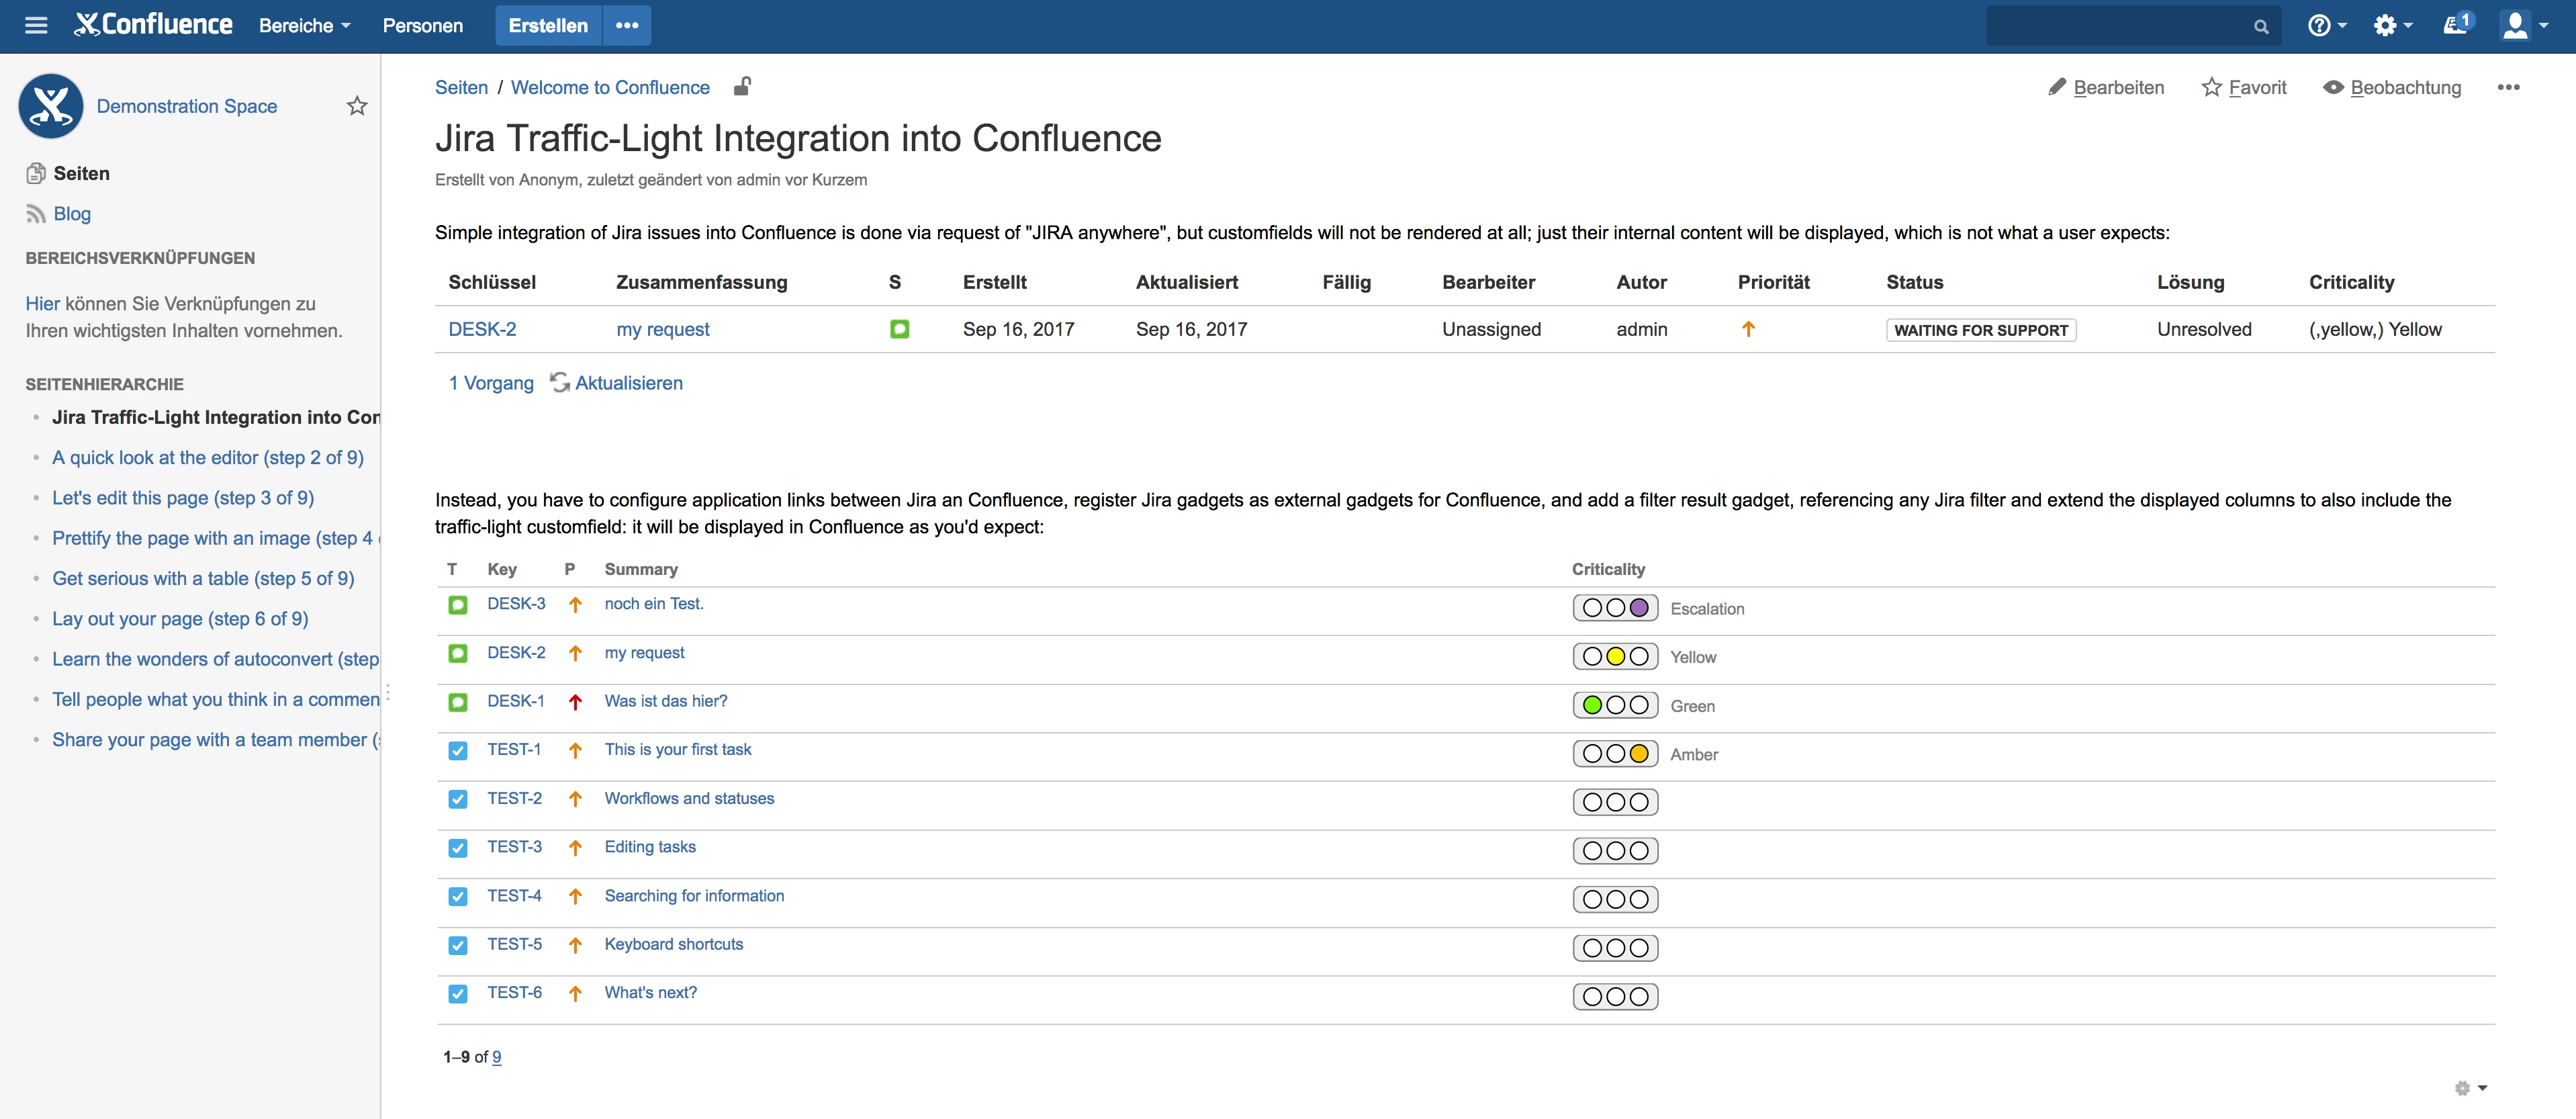Viewport: 2576px width, 1119px height.
Task: Open the more options ellipsis next to Erstellen
Action: (x=626, y=25)
